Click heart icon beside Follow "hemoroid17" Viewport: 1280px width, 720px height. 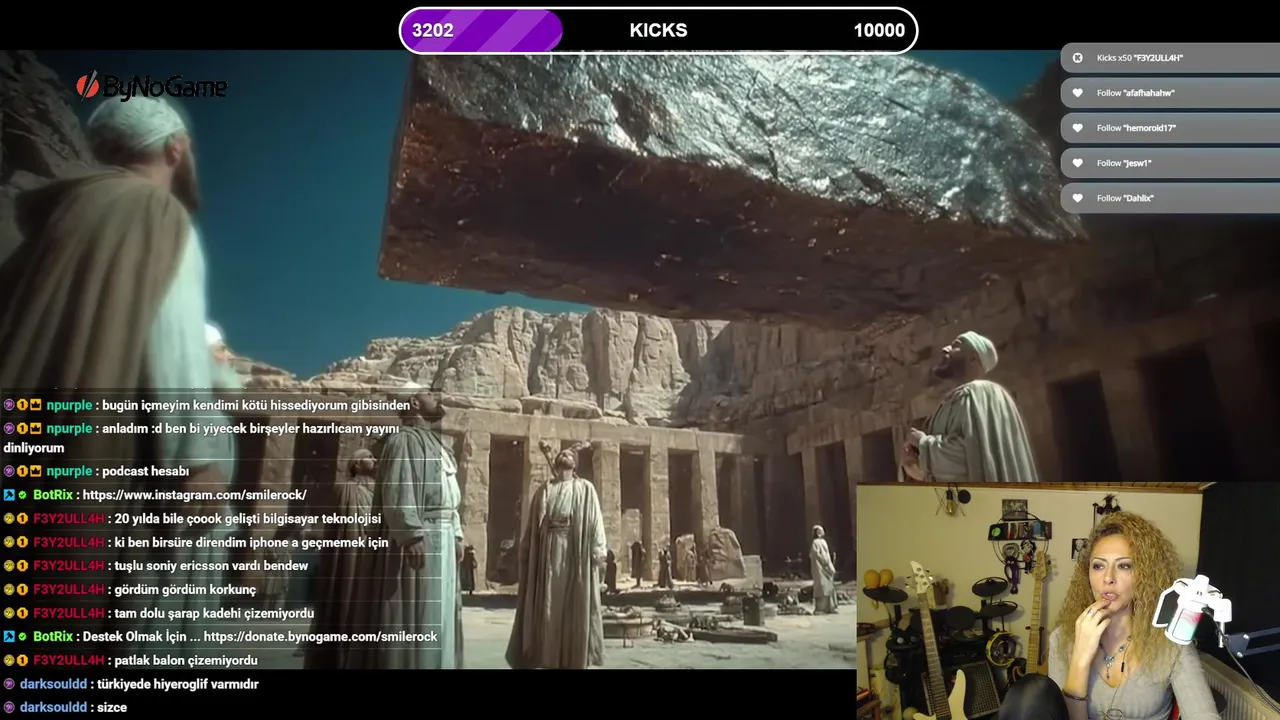tap(1077, 128)
